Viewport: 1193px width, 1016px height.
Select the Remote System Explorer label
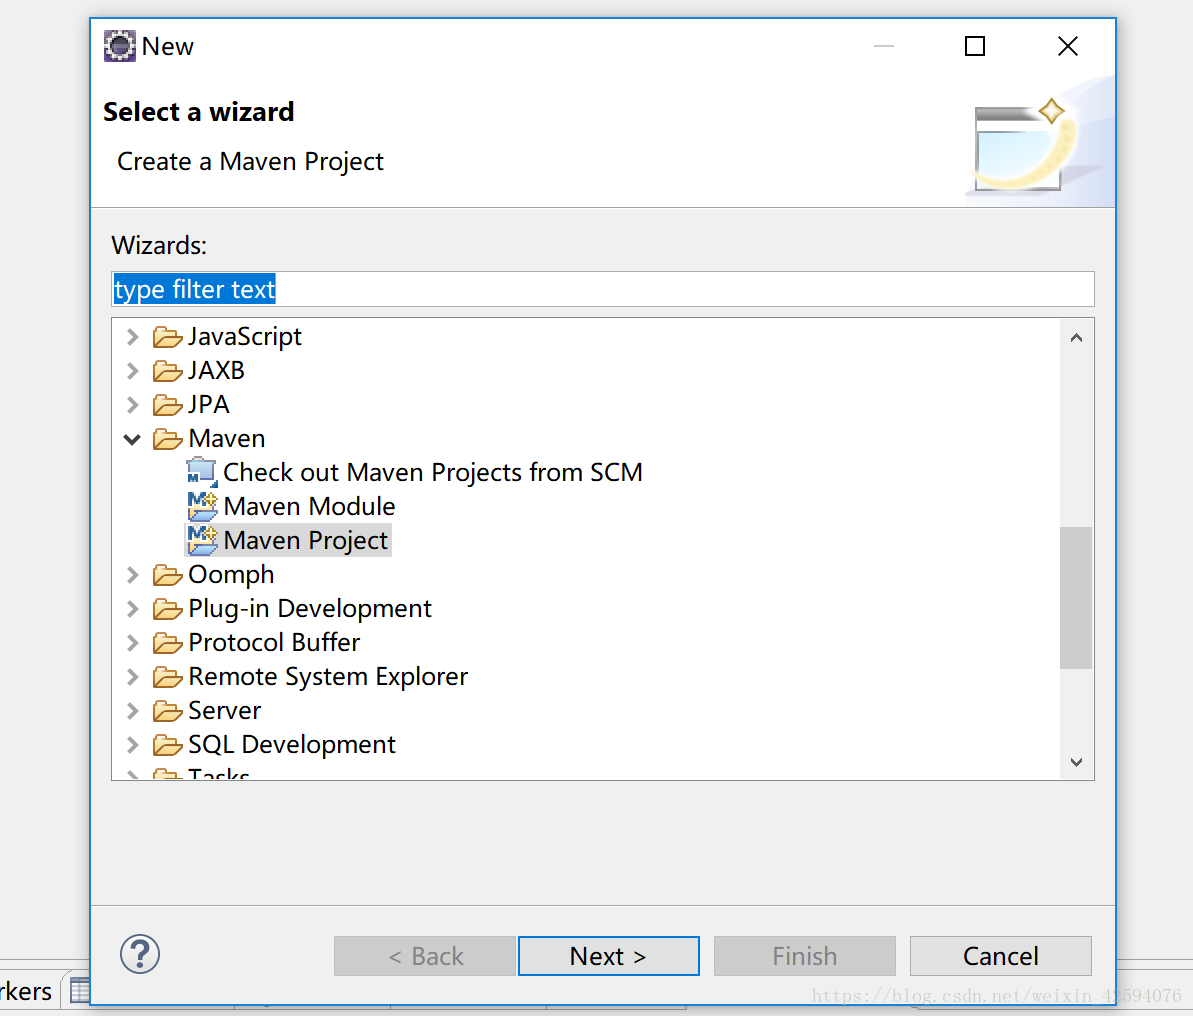pyautogui.click(x=328, y=677)
